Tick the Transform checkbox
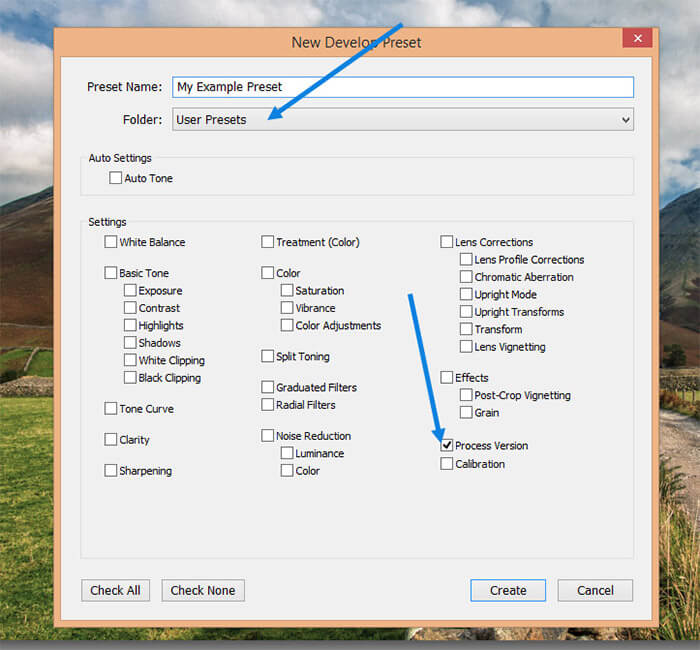Image resolution: width=700 pixels, height=650 pixels. 466,329
